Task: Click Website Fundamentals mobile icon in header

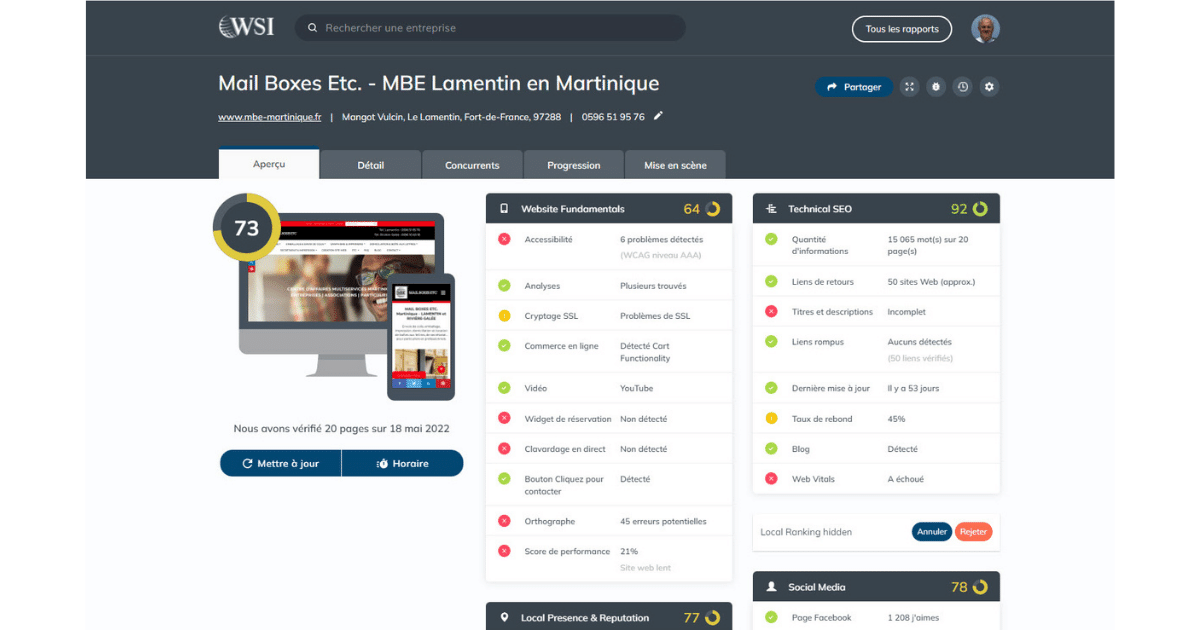Action: [504, 209]
